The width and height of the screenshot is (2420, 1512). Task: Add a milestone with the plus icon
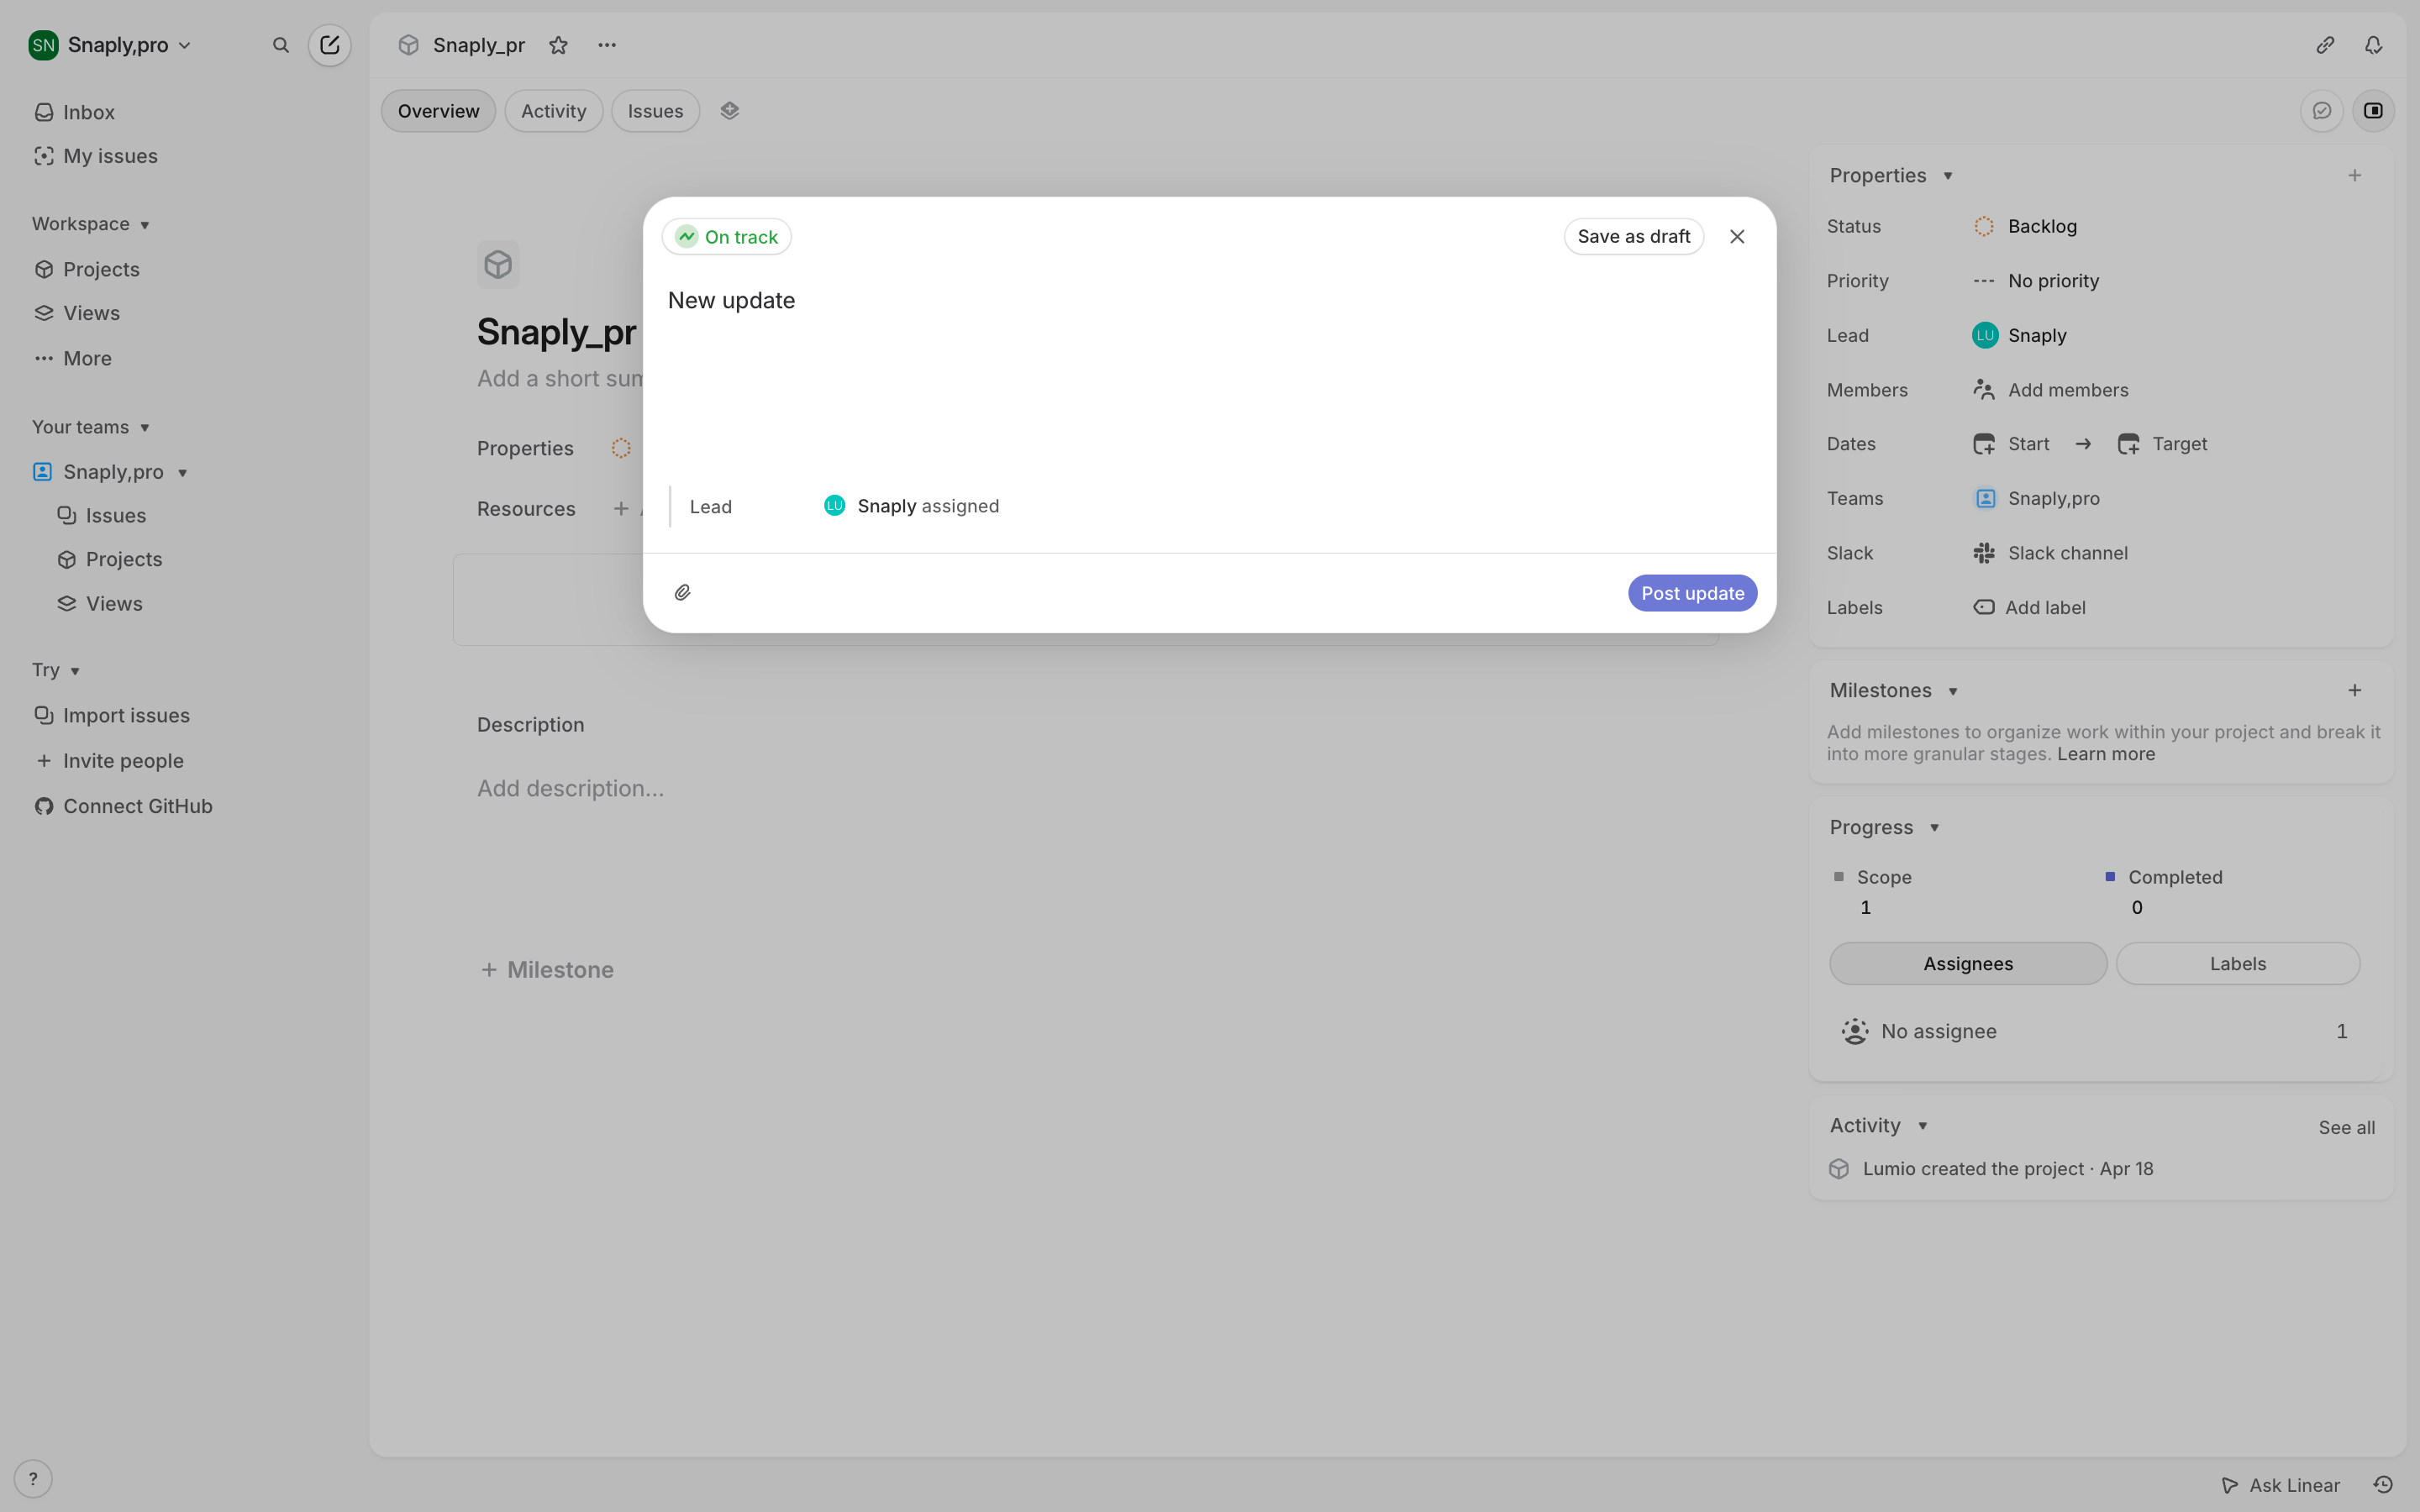tap(2355, 691)
